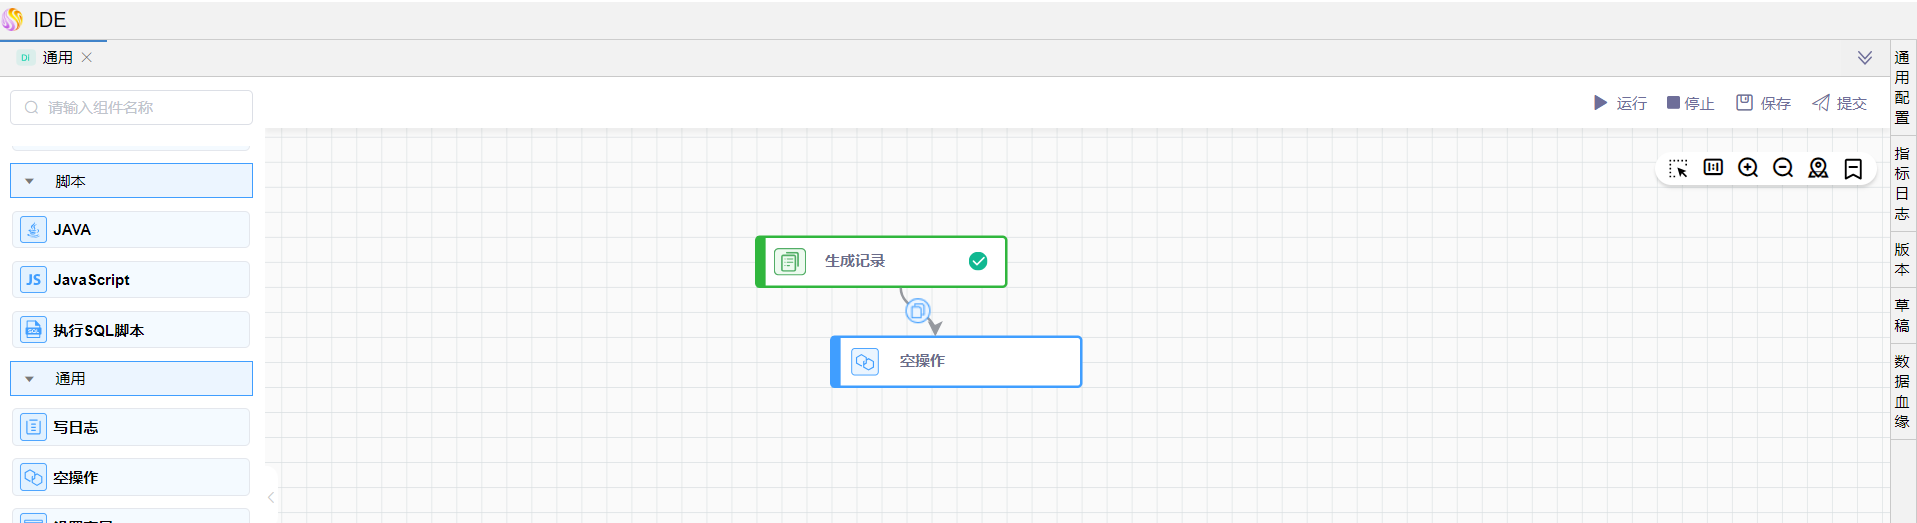Collapse the 通用 component group

coord(30,379)
